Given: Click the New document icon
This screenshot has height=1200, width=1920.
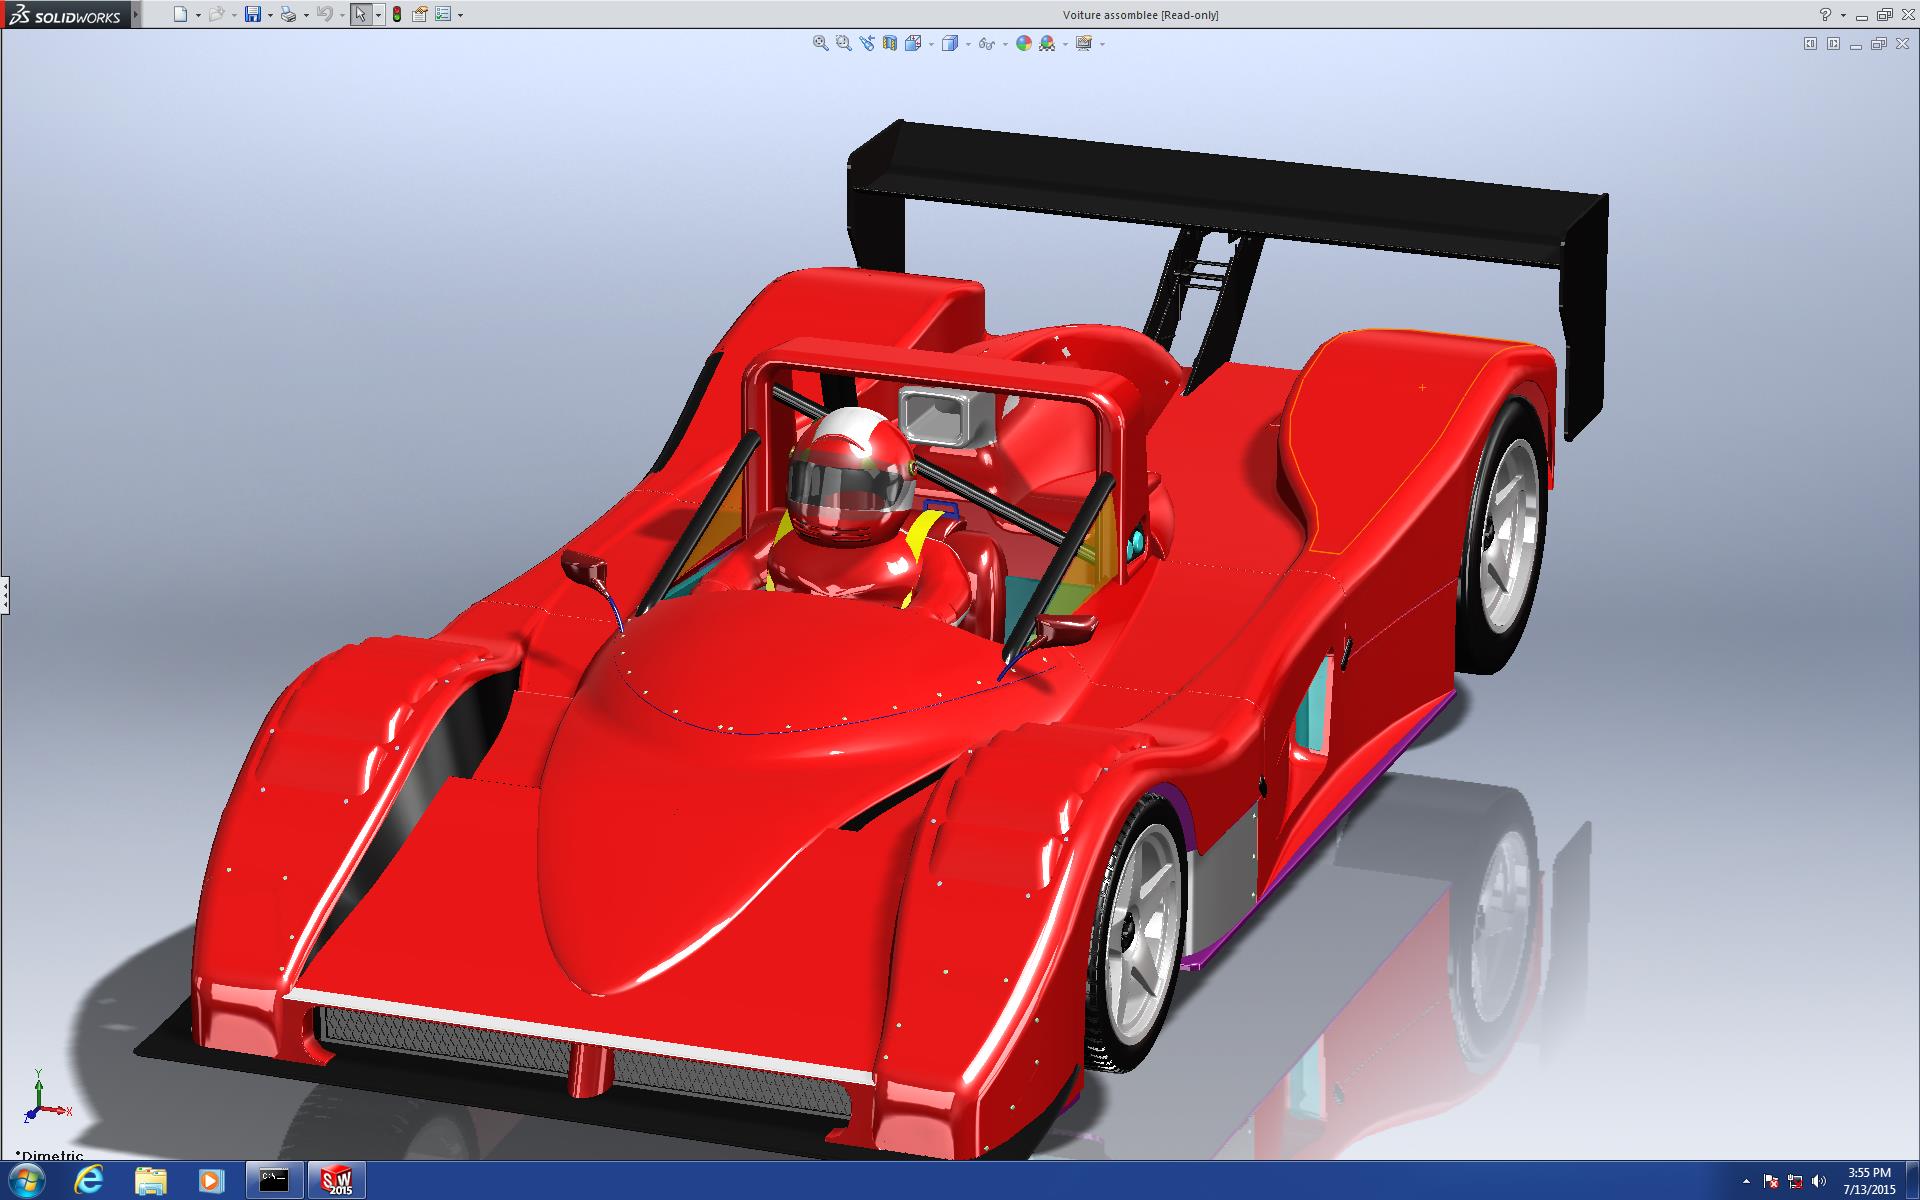Looking at the screenshot, I should [x=180, y=14].
